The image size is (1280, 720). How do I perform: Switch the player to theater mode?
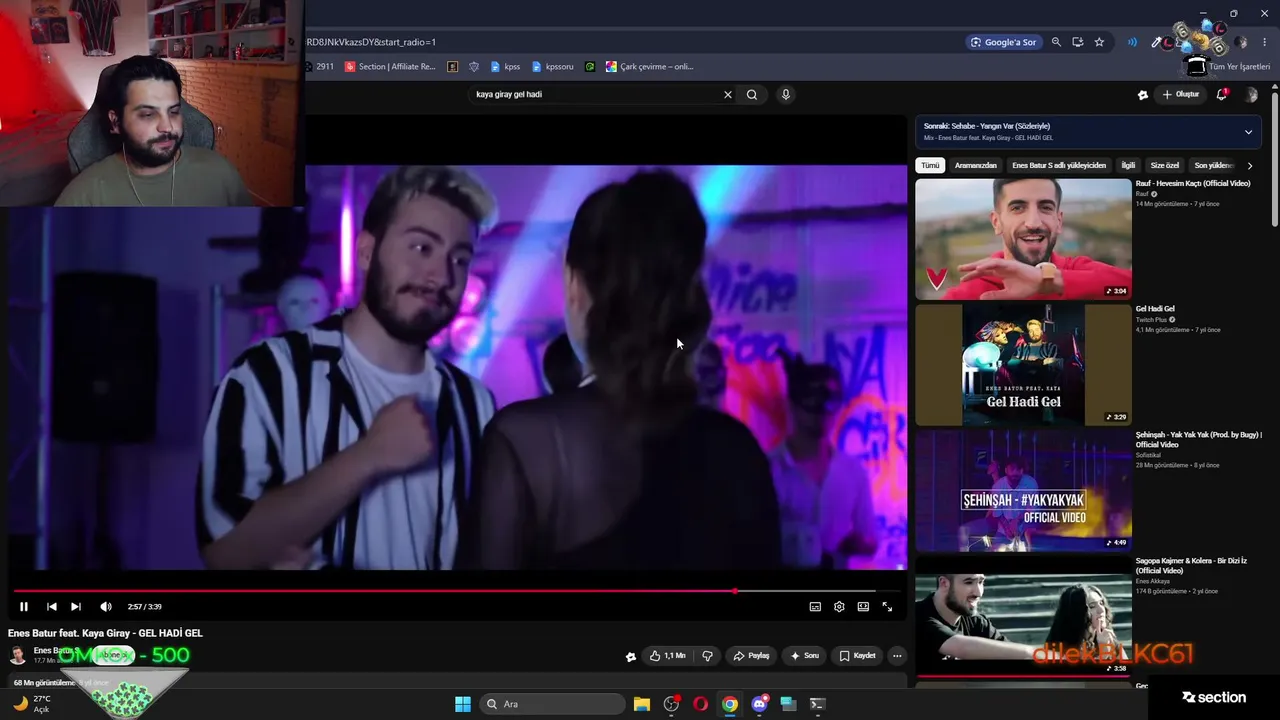click(863, 606)
